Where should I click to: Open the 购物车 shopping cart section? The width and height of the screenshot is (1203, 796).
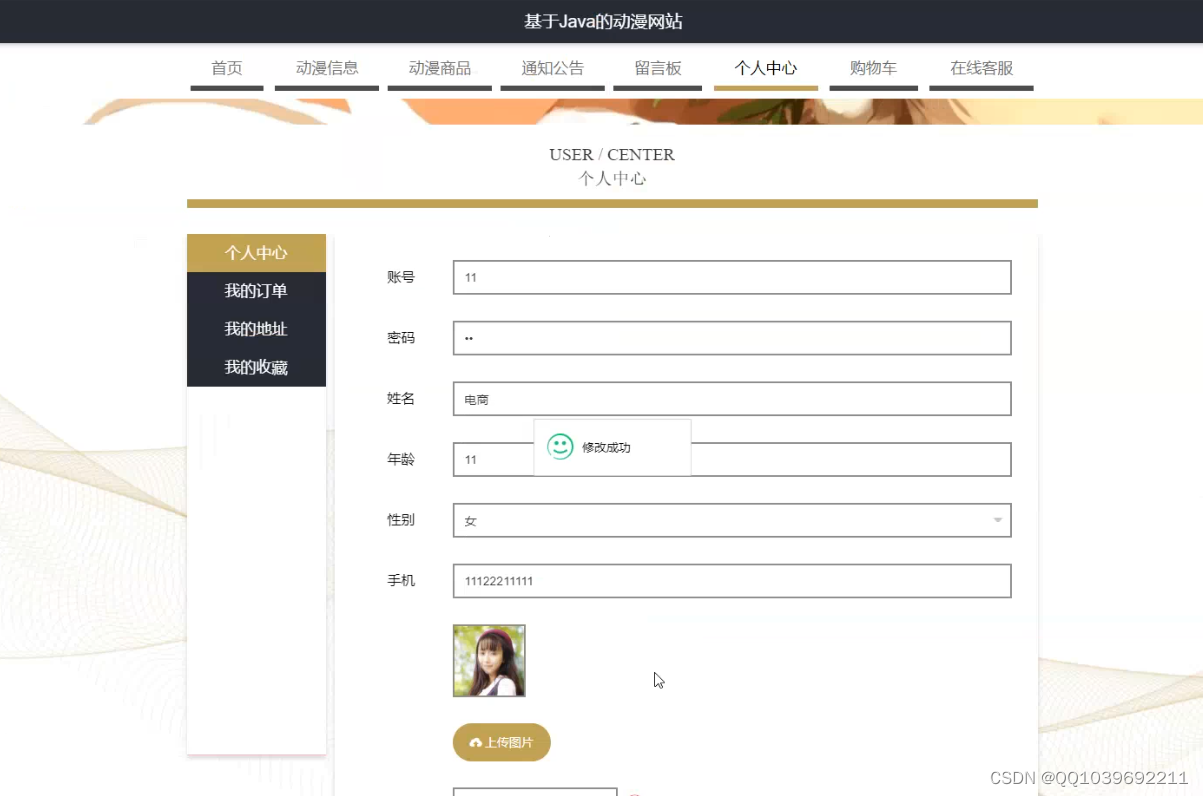tap(873, 68)
